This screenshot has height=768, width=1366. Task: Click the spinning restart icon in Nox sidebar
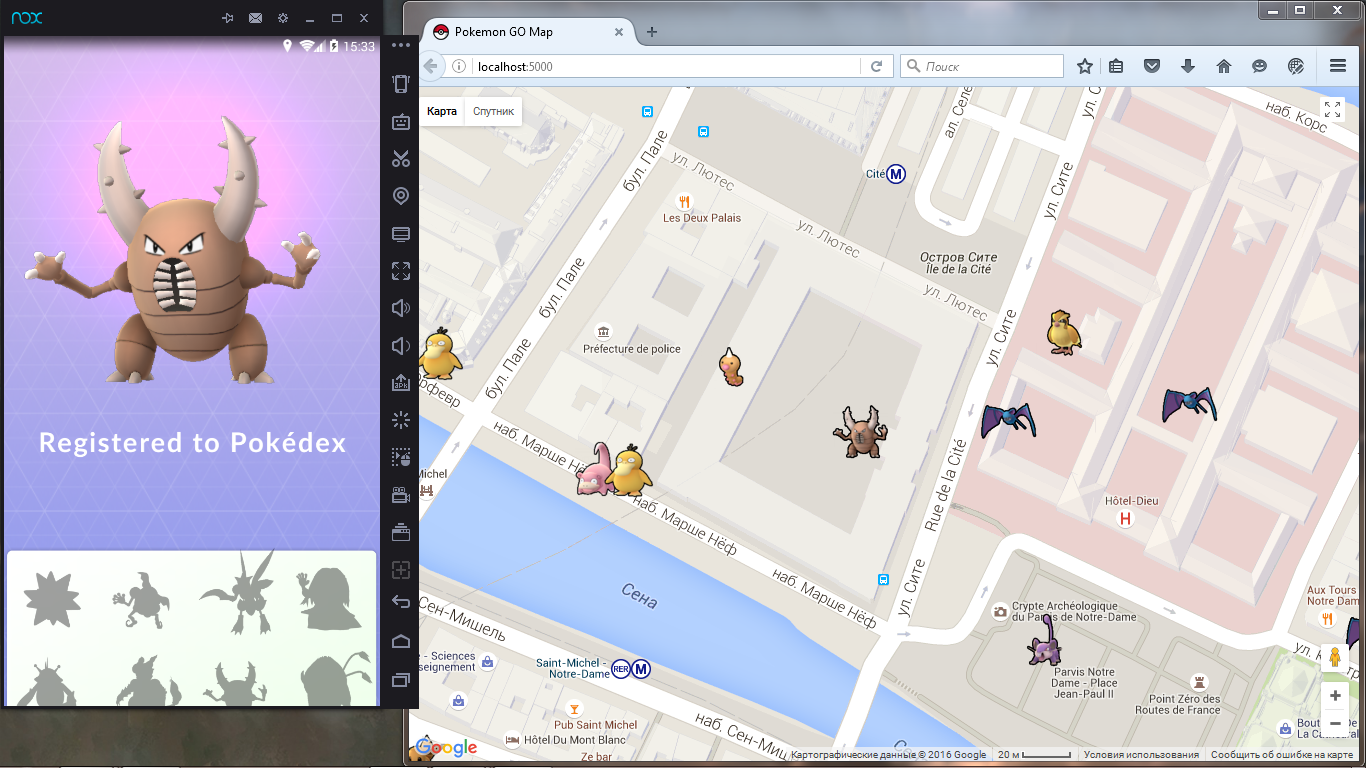[x=401, y=420]
